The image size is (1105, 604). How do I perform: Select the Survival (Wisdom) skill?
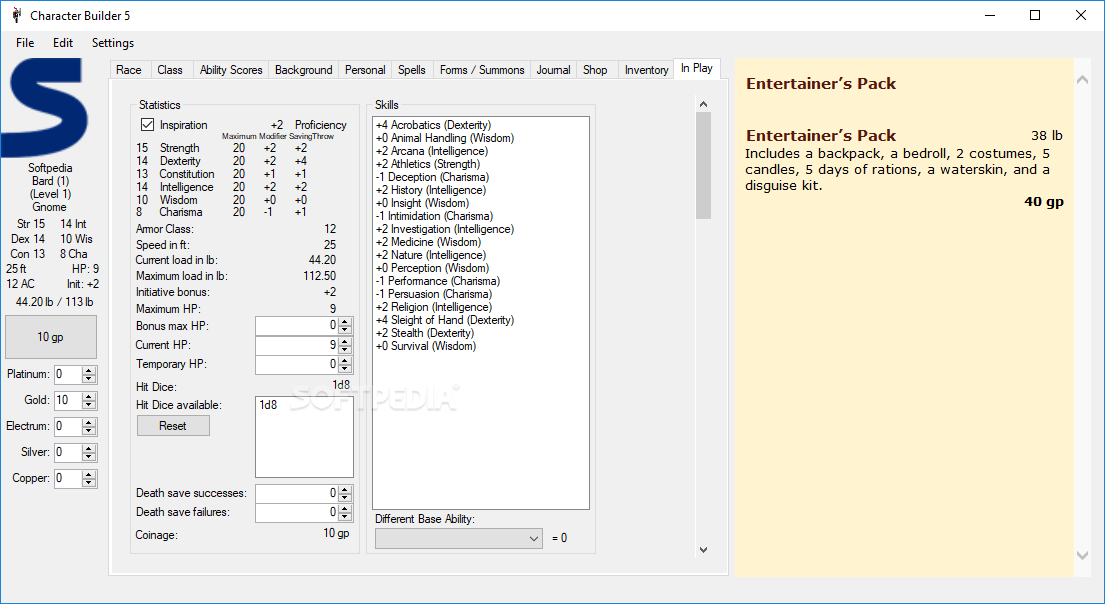[x=426, y=346]
